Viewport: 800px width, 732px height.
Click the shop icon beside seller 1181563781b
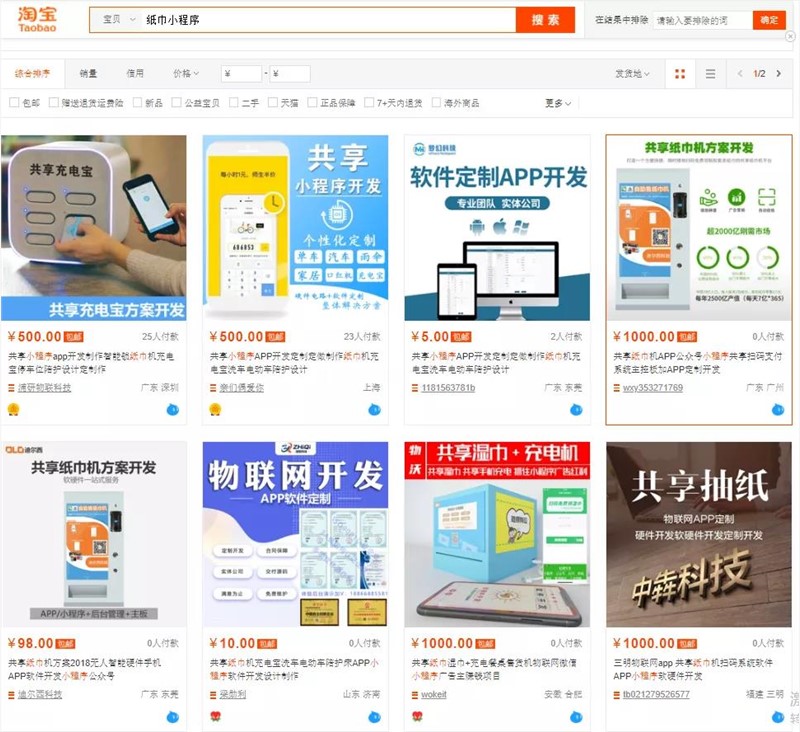pyautogui.click(x=415, y=388)
